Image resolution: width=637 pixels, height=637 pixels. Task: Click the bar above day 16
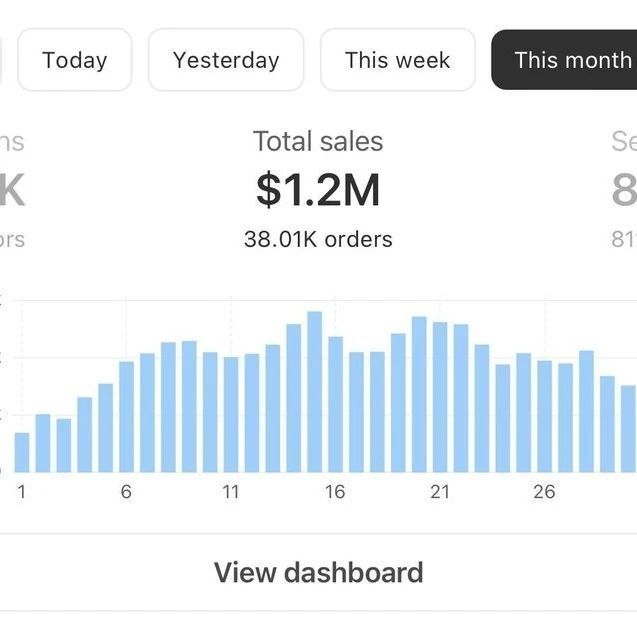(x=336, y=404)
